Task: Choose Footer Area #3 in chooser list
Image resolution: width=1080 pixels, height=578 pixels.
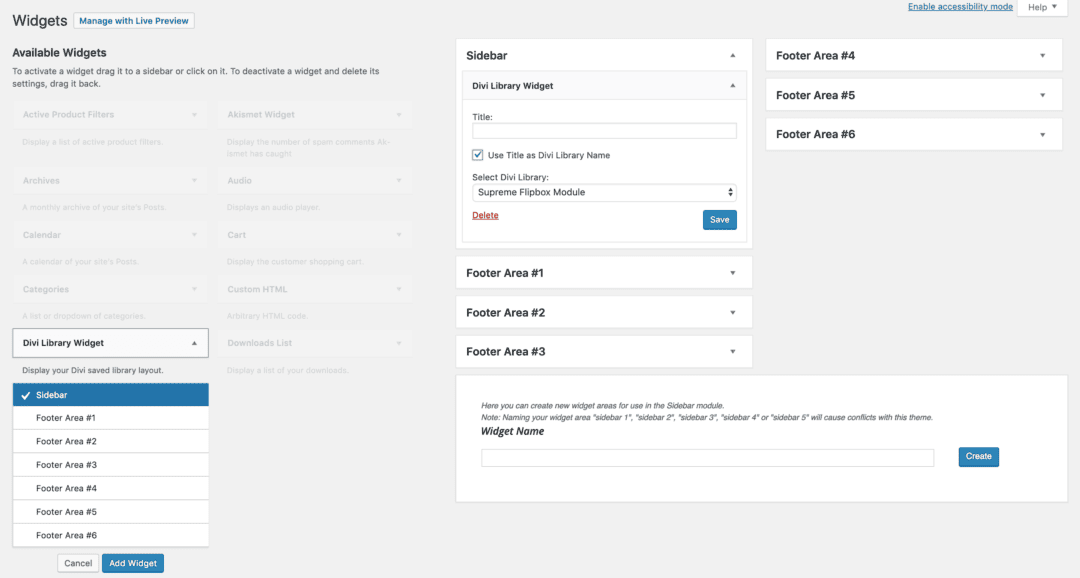Action: tap(110, 465)
